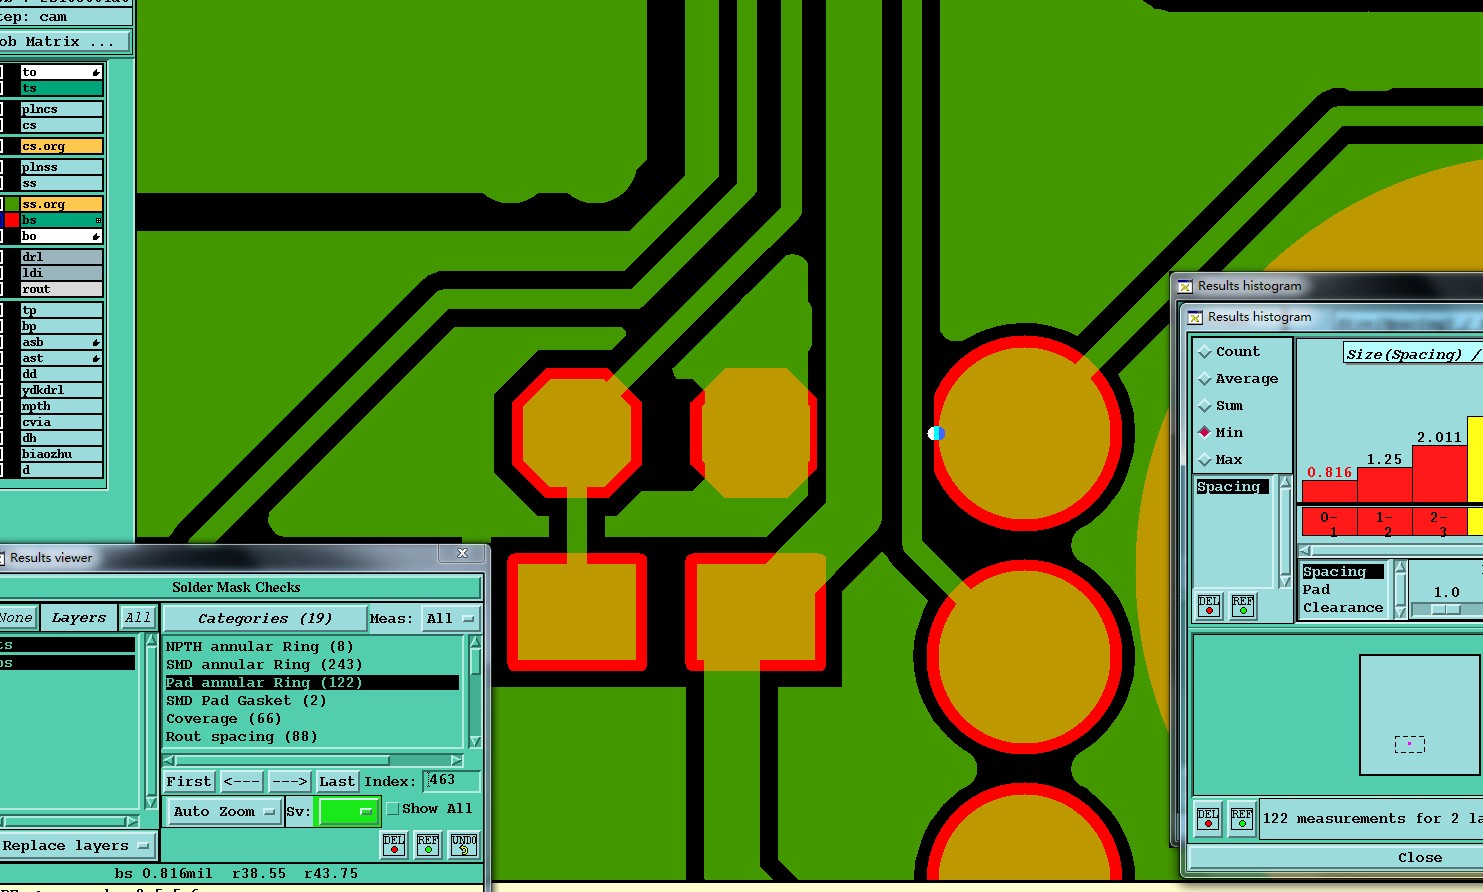Click the edit mark on the 'asb' layer
This screenshot has width=1483, height=892.
coord(96,342)
